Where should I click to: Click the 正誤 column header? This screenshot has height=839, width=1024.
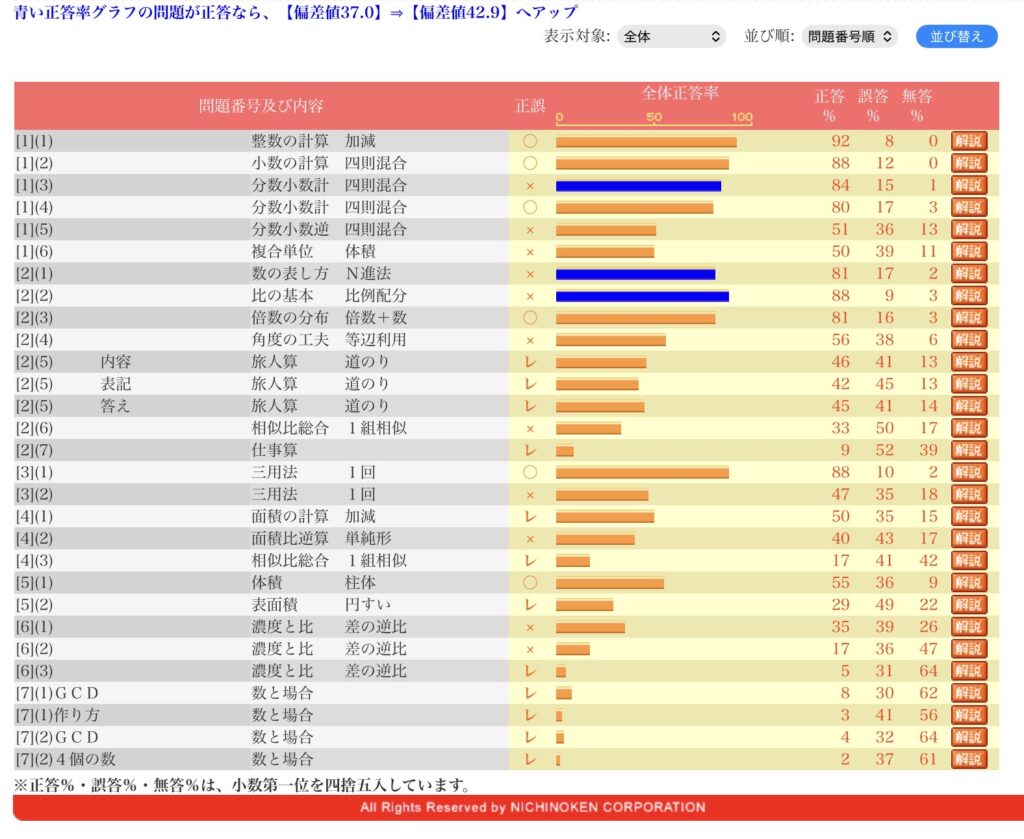click(530, 105)
